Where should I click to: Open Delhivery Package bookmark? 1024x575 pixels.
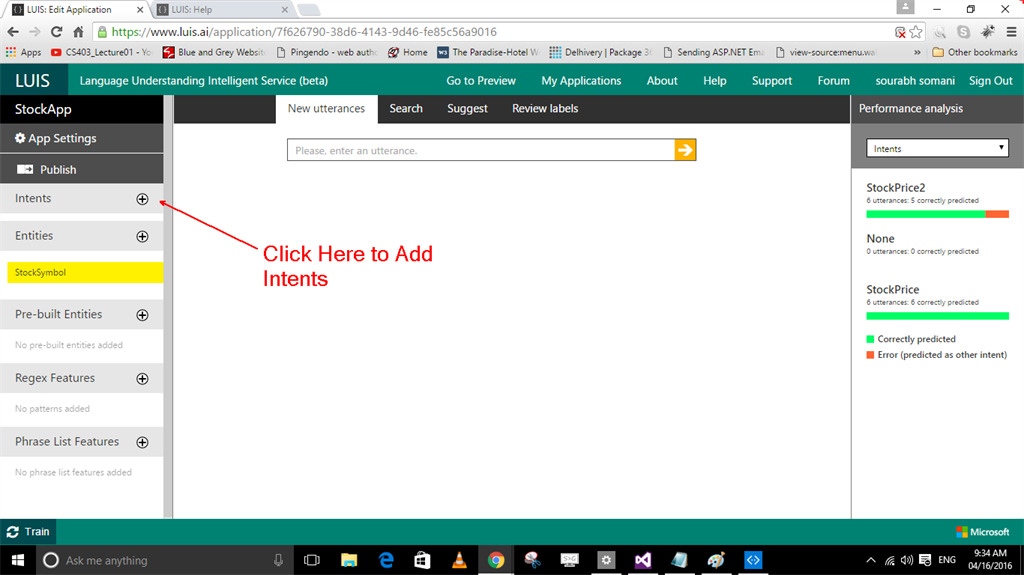pyautogui.click(x=601, y=52)
